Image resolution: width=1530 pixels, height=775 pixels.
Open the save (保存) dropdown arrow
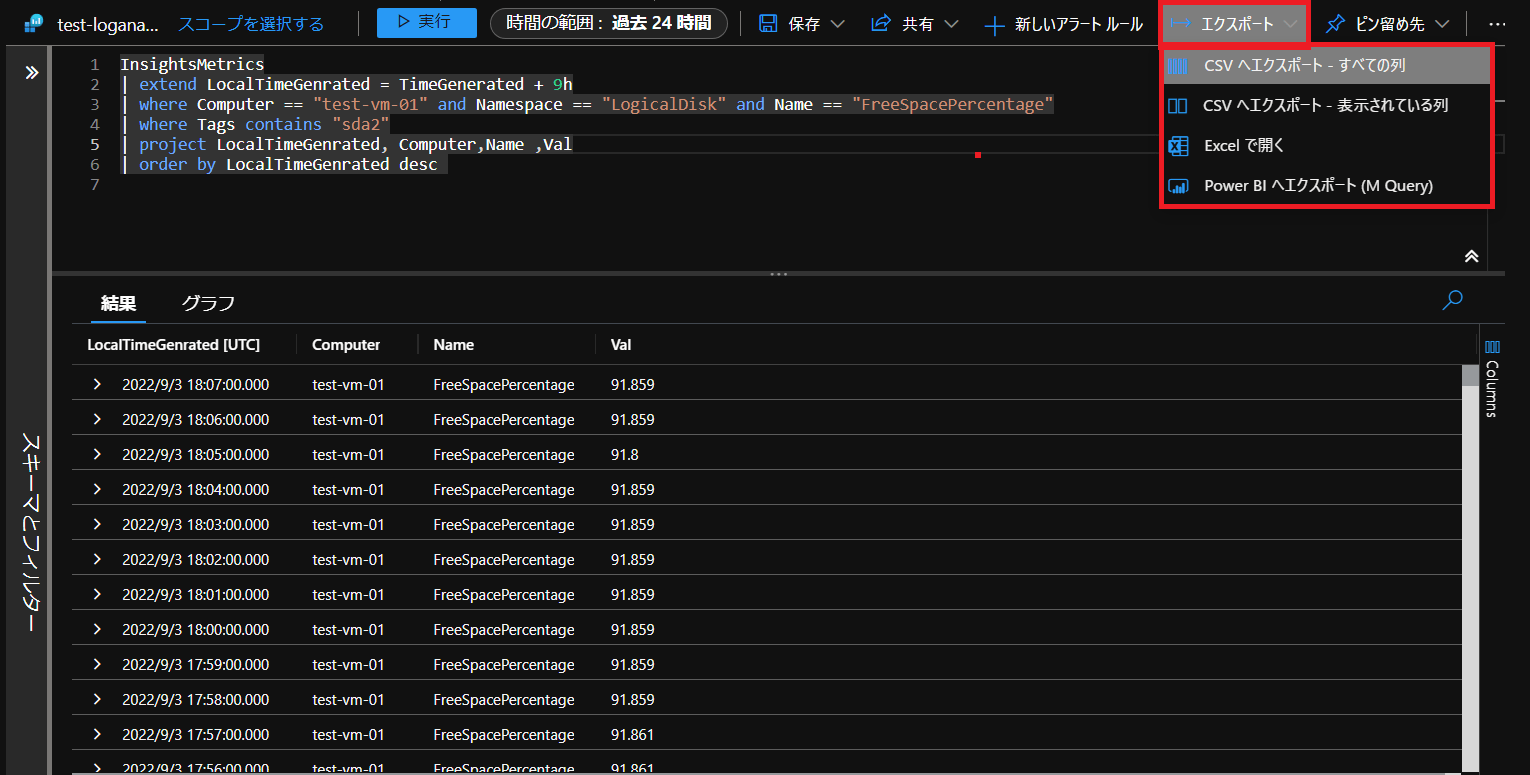point(837,24)
